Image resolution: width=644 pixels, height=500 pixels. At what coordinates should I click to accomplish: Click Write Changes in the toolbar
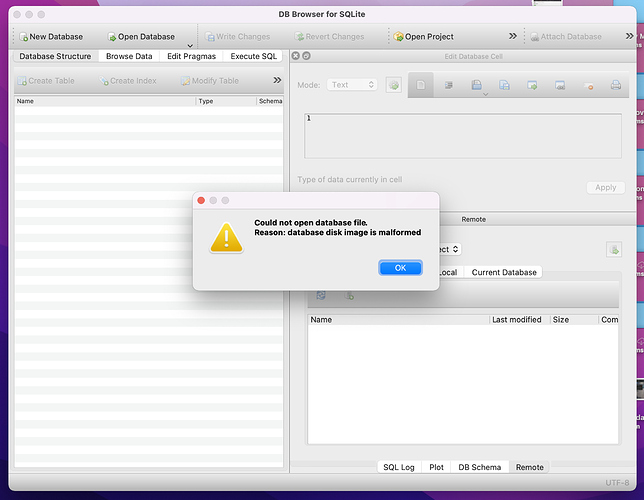point(237,37)
